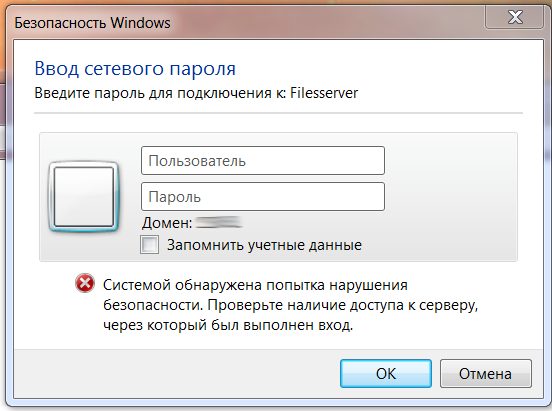552x411 pixels.
Task: Focus the Пароль input field
Action: tap(263, 197)
